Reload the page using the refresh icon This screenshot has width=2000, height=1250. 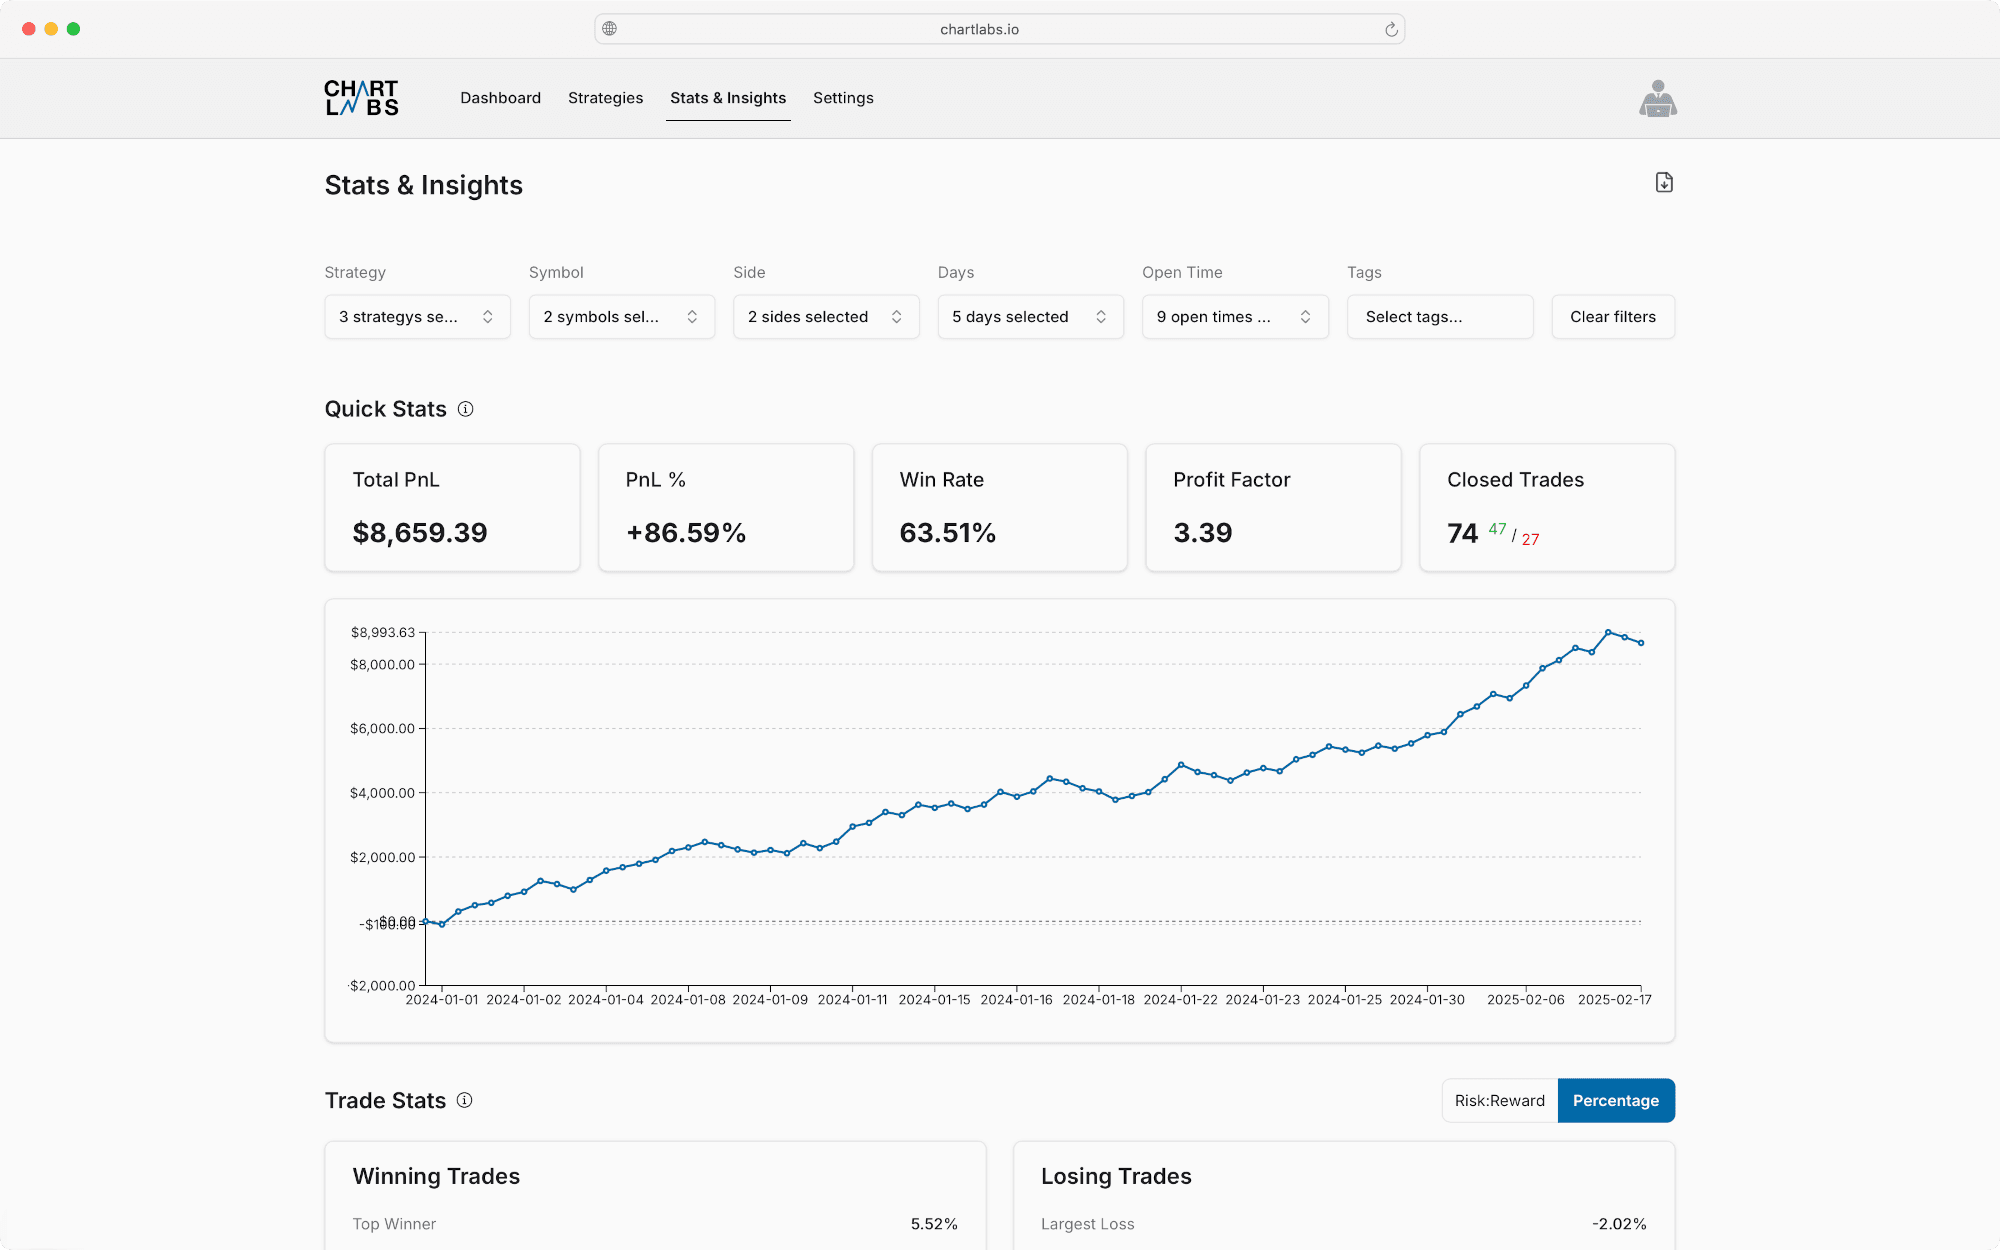[x=1389, y=29]
